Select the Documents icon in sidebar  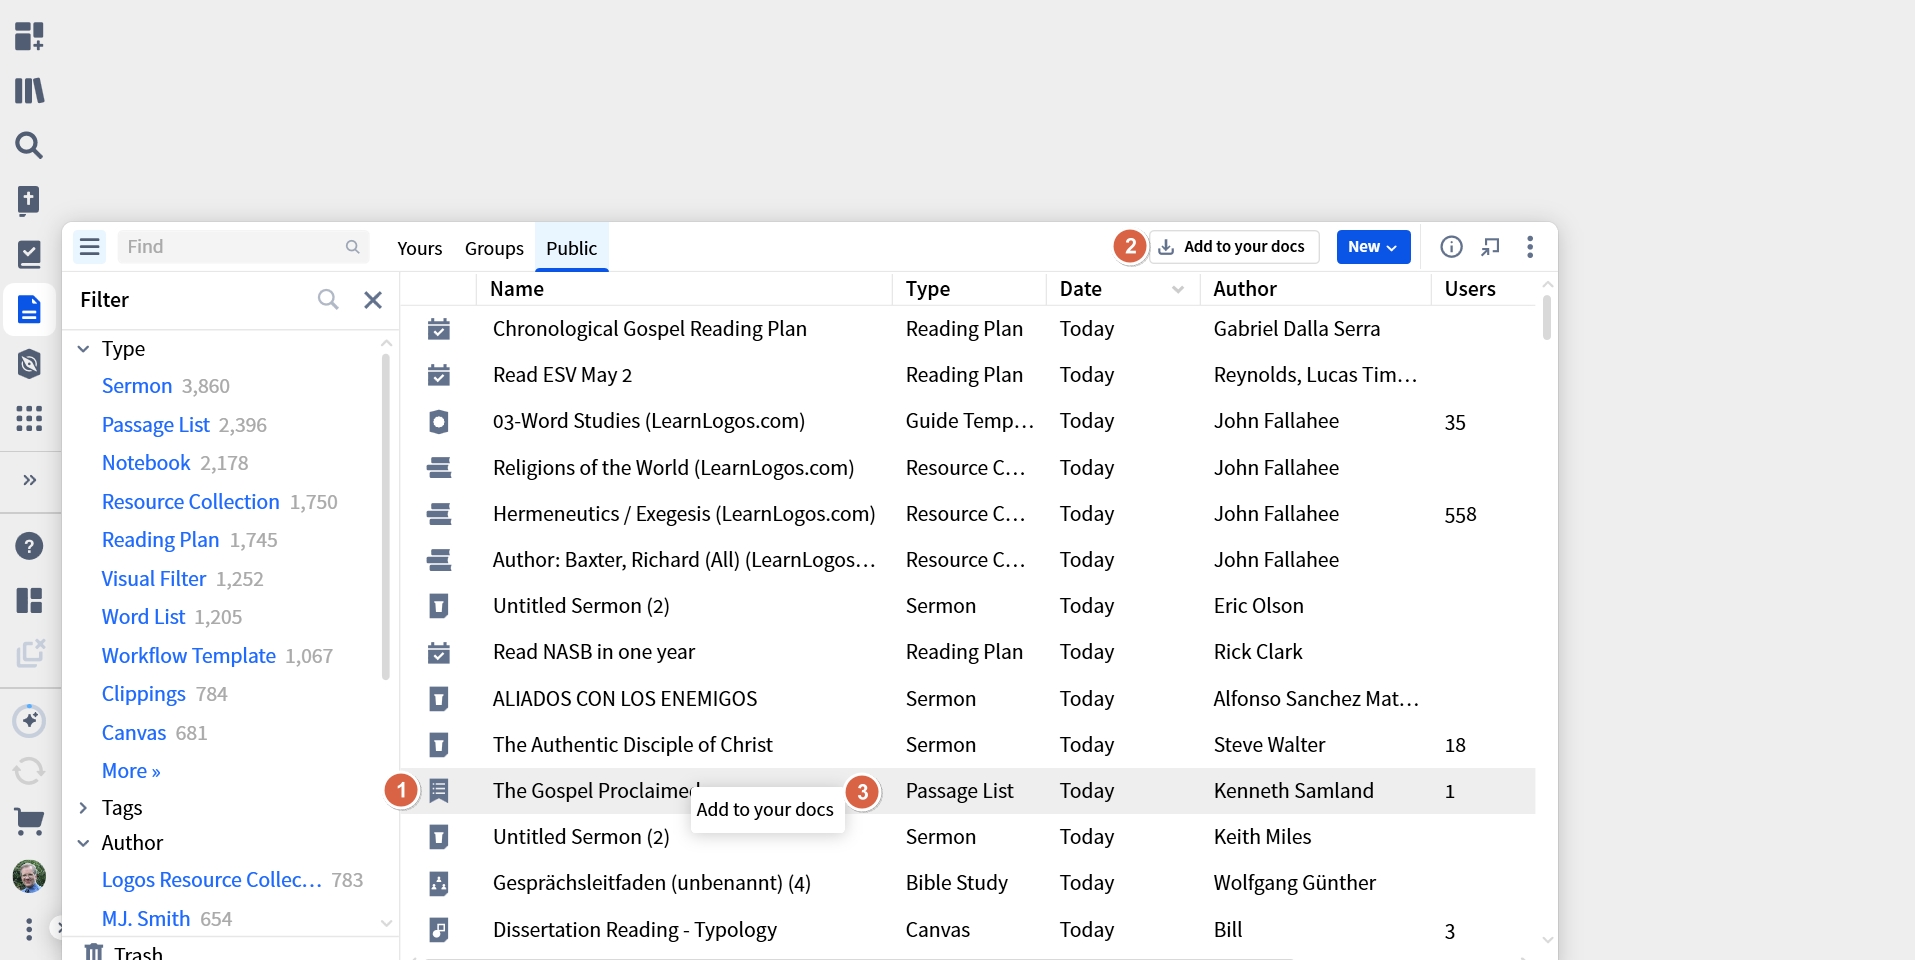pos(29,309)
